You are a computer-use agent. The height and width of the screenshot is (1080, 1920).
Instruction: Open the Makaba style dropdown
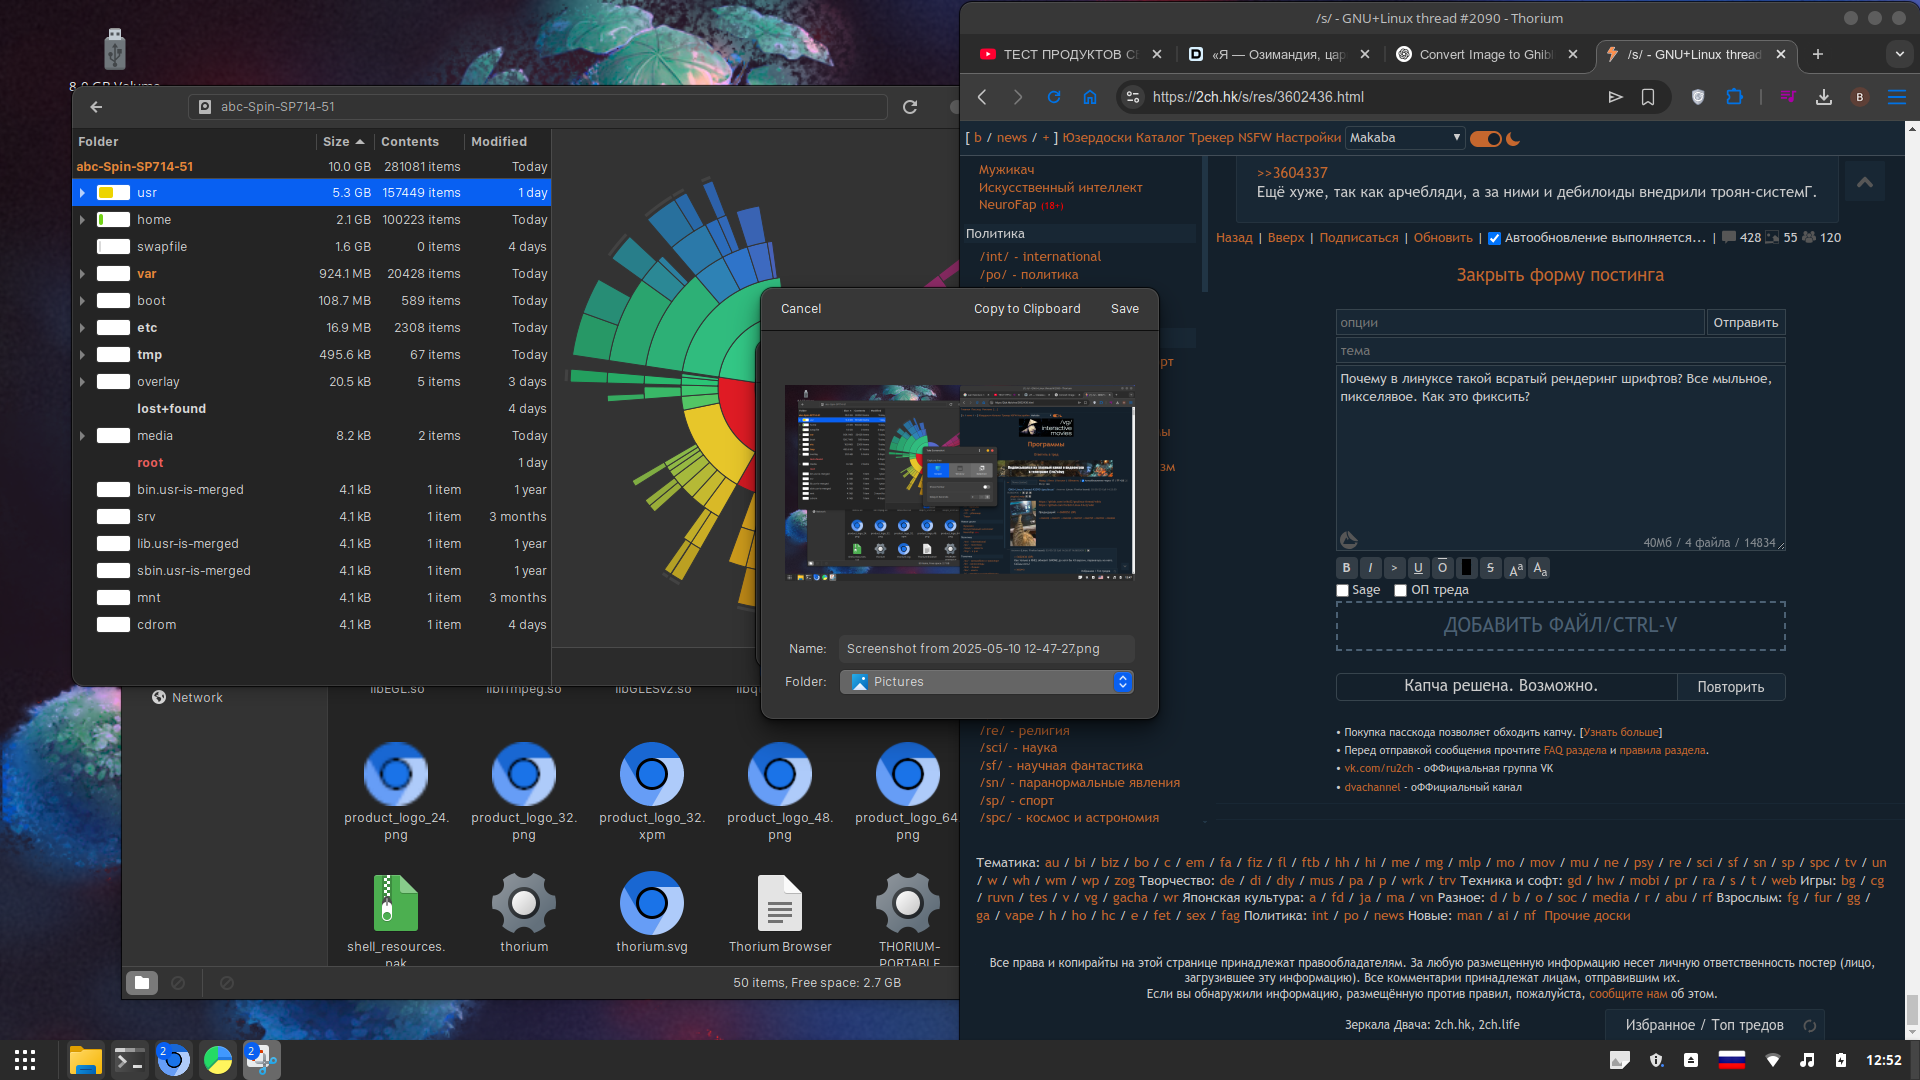tap(1405, 138)
